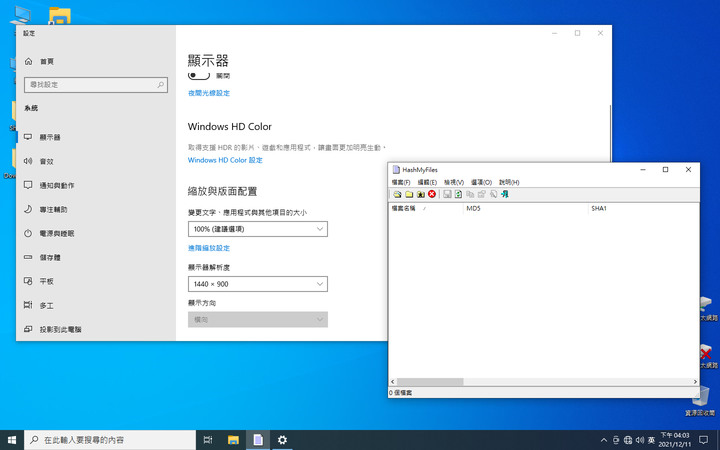
Task: Expand hidden system tray icons chevron
Action: click(x=603, y=440)
